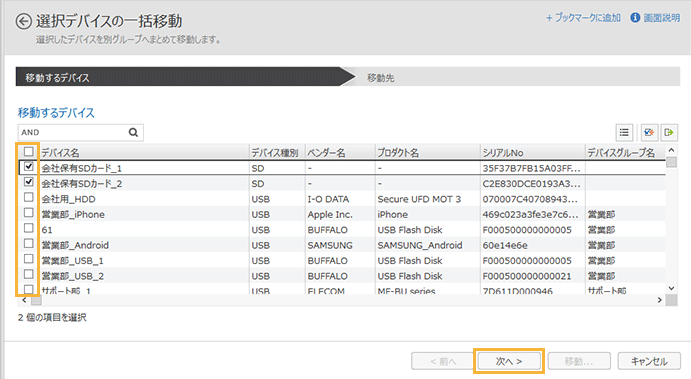Viewport: 691px width, 379px height.
Task: Click the SAMSUNG vendor cell
Action: point(340,245)
